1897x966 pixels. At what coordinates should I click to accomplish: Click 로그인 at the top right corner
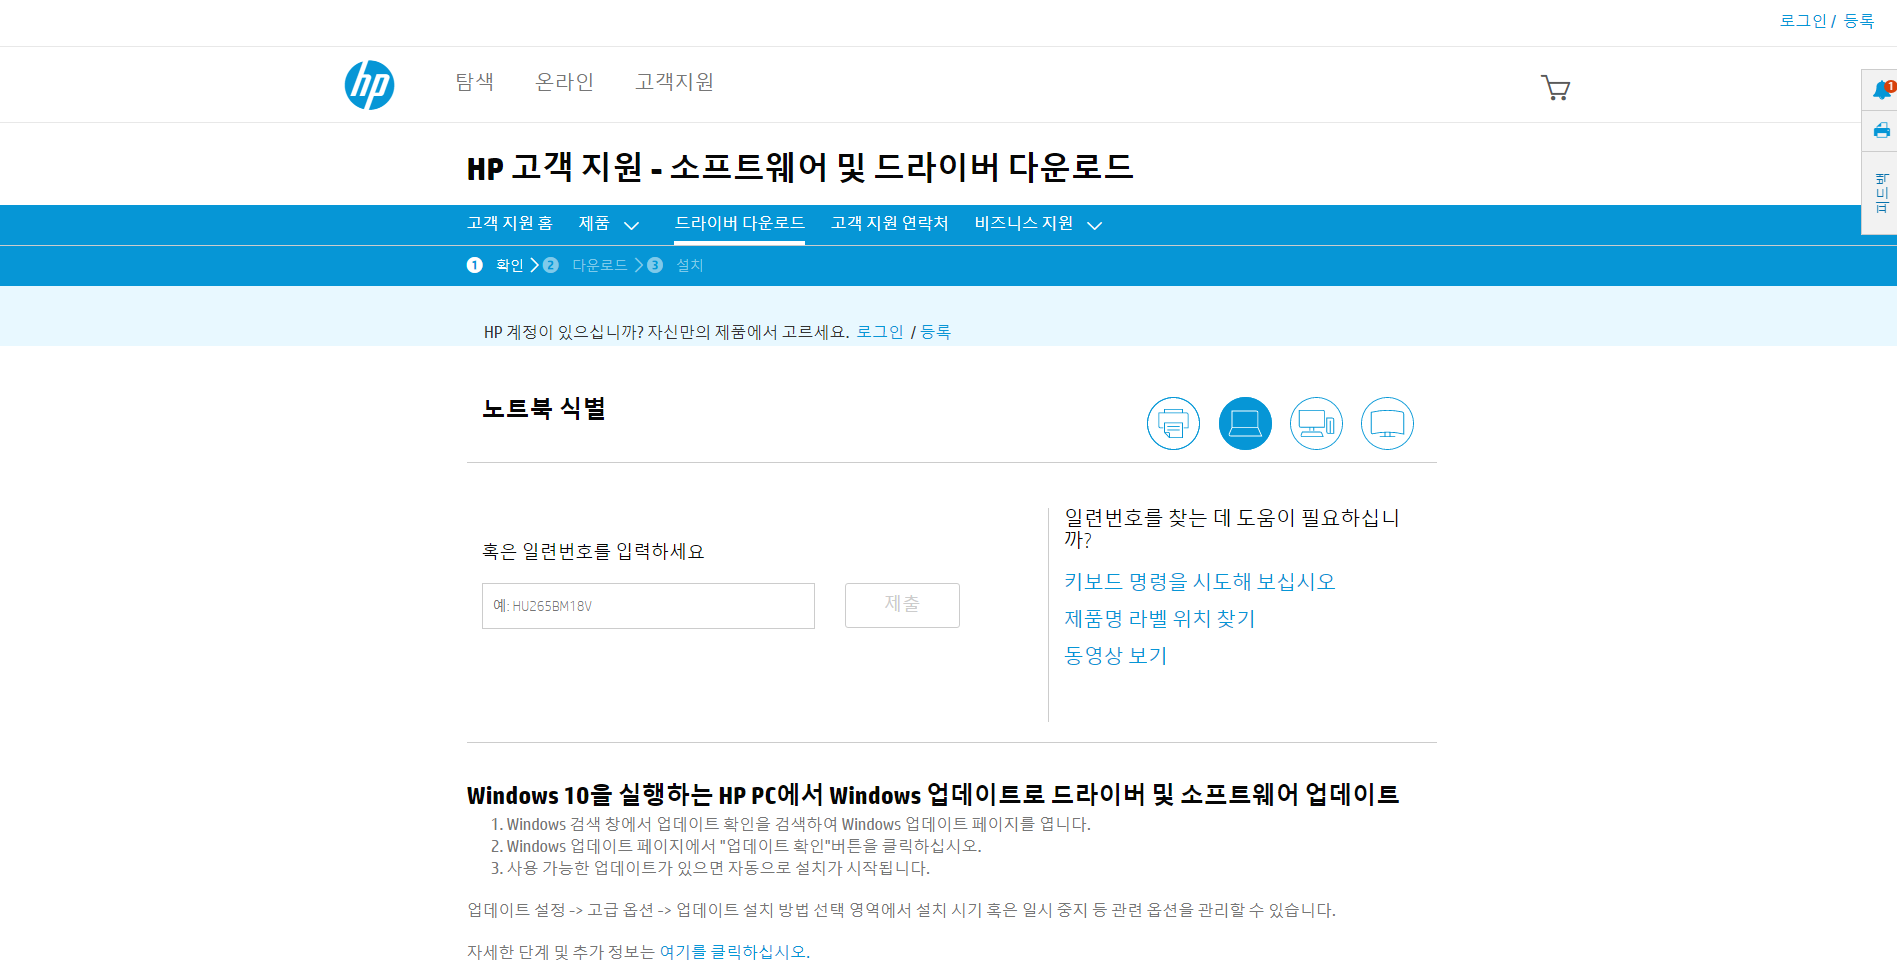point(1803,21)
